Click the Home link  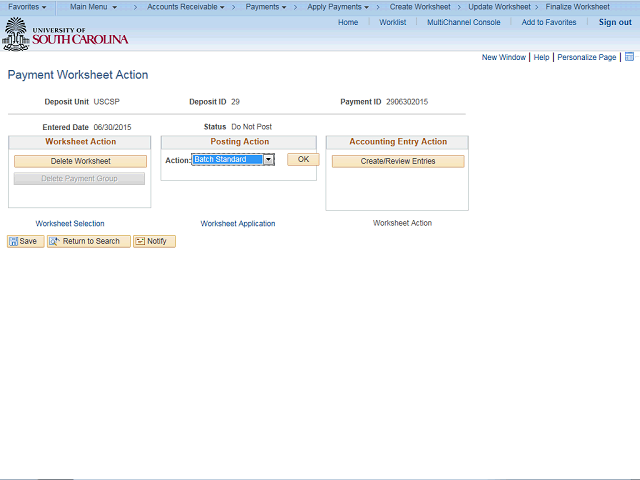[x=348, y=22]
